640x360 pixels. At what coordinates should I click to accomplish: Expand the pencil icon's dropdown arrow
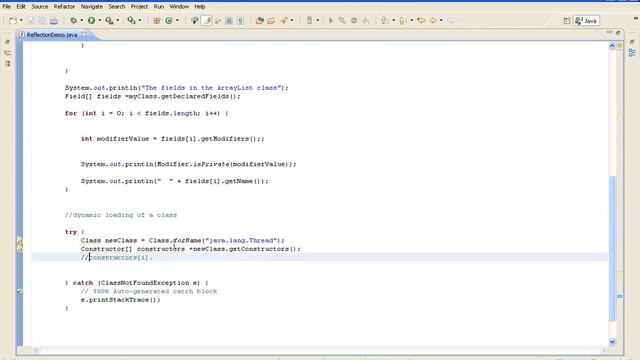click(x=292, y=20)
